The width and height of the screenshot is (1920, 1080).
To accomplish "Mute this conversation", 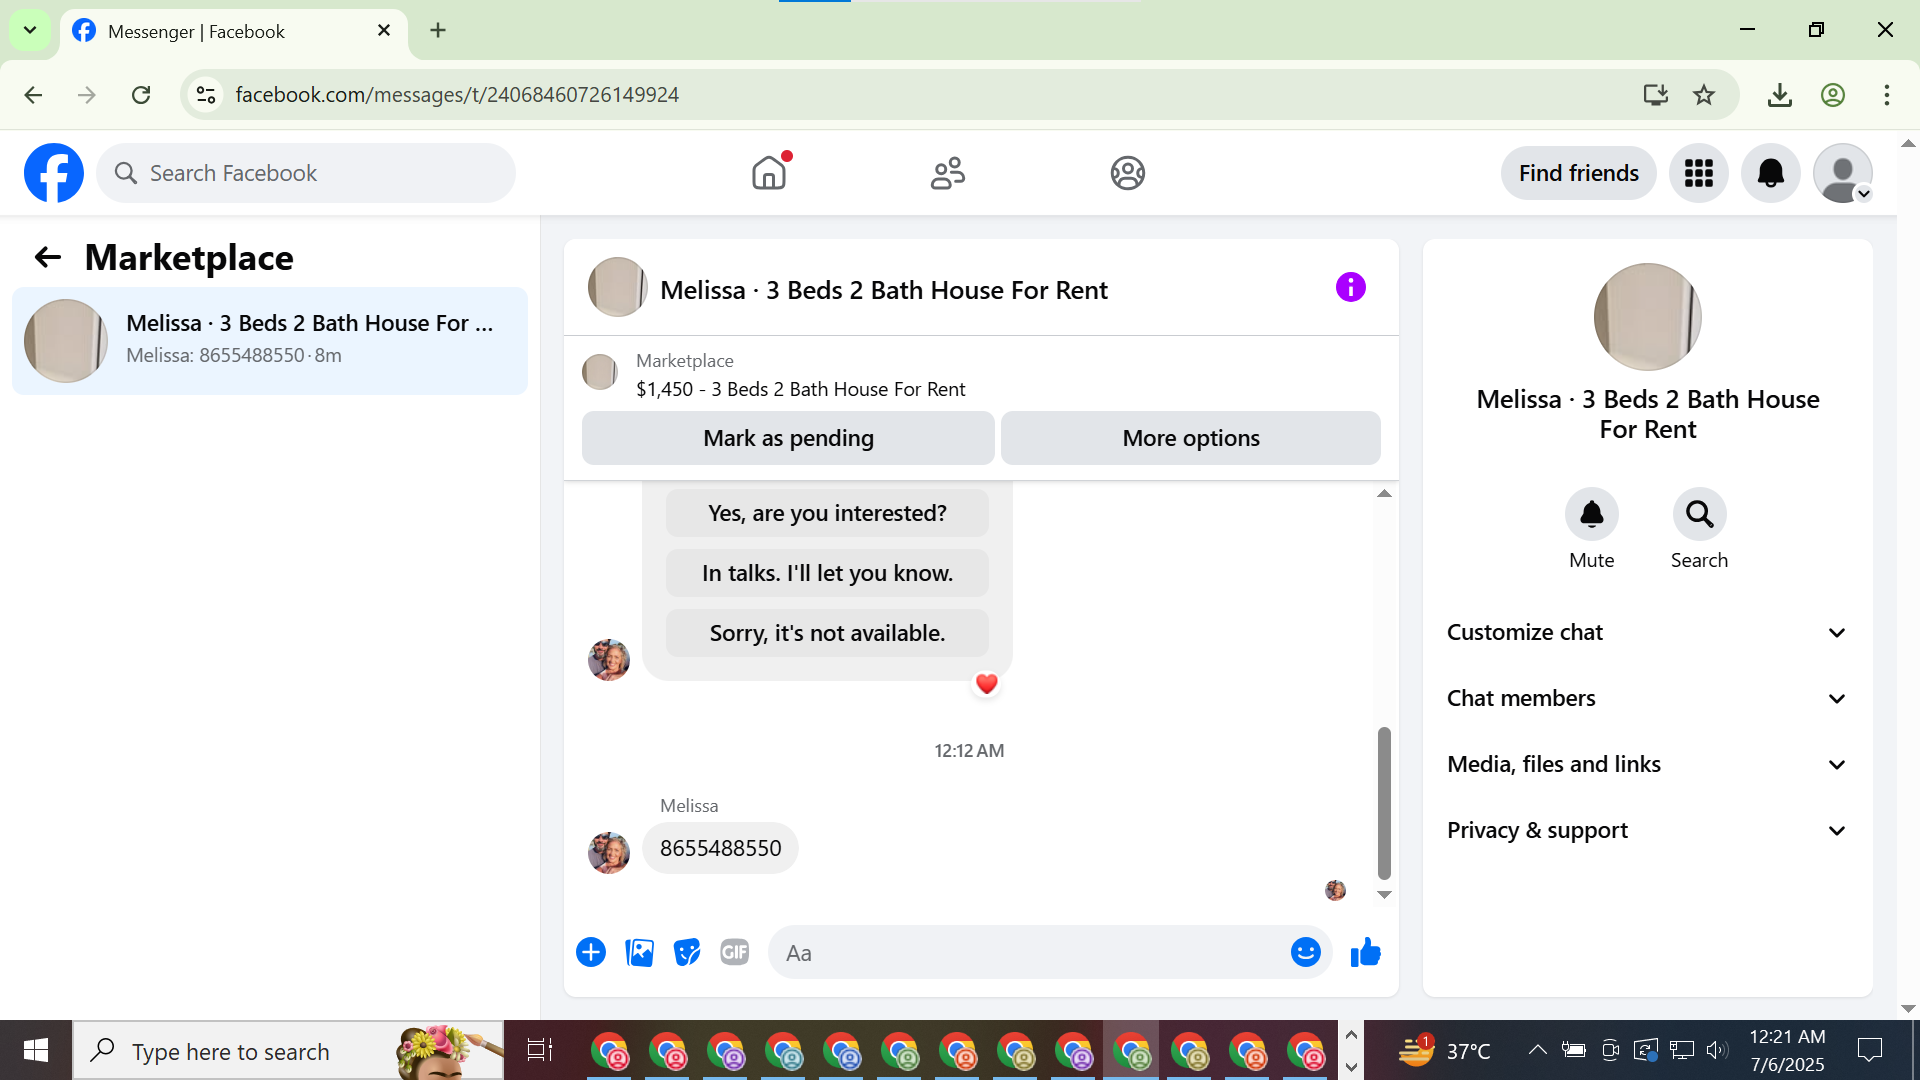I will tap(1591, 514).
